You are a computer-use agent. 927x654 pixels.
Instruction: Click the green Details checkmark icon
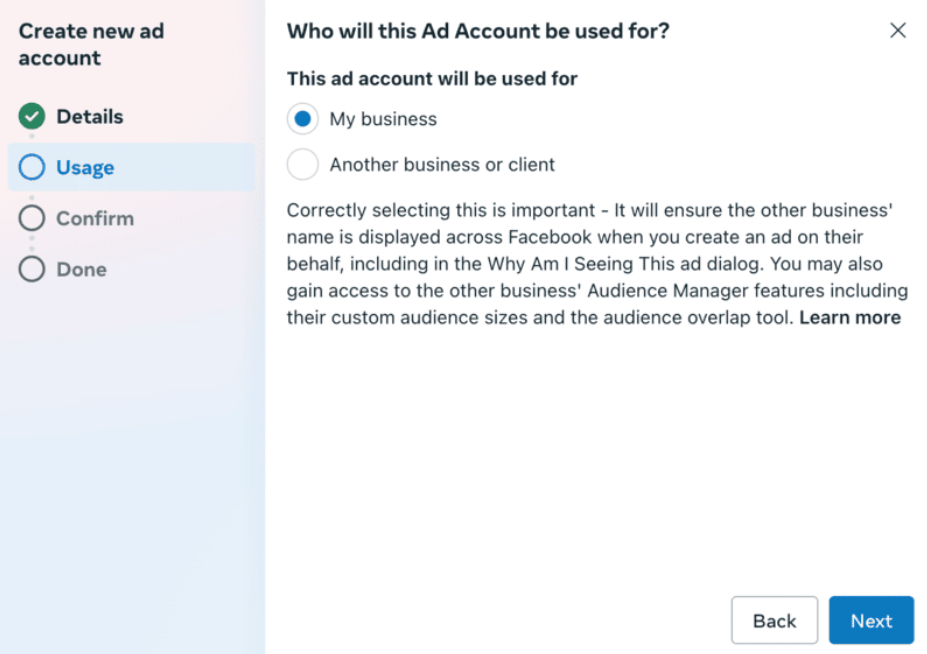click(x=32, y=117)
